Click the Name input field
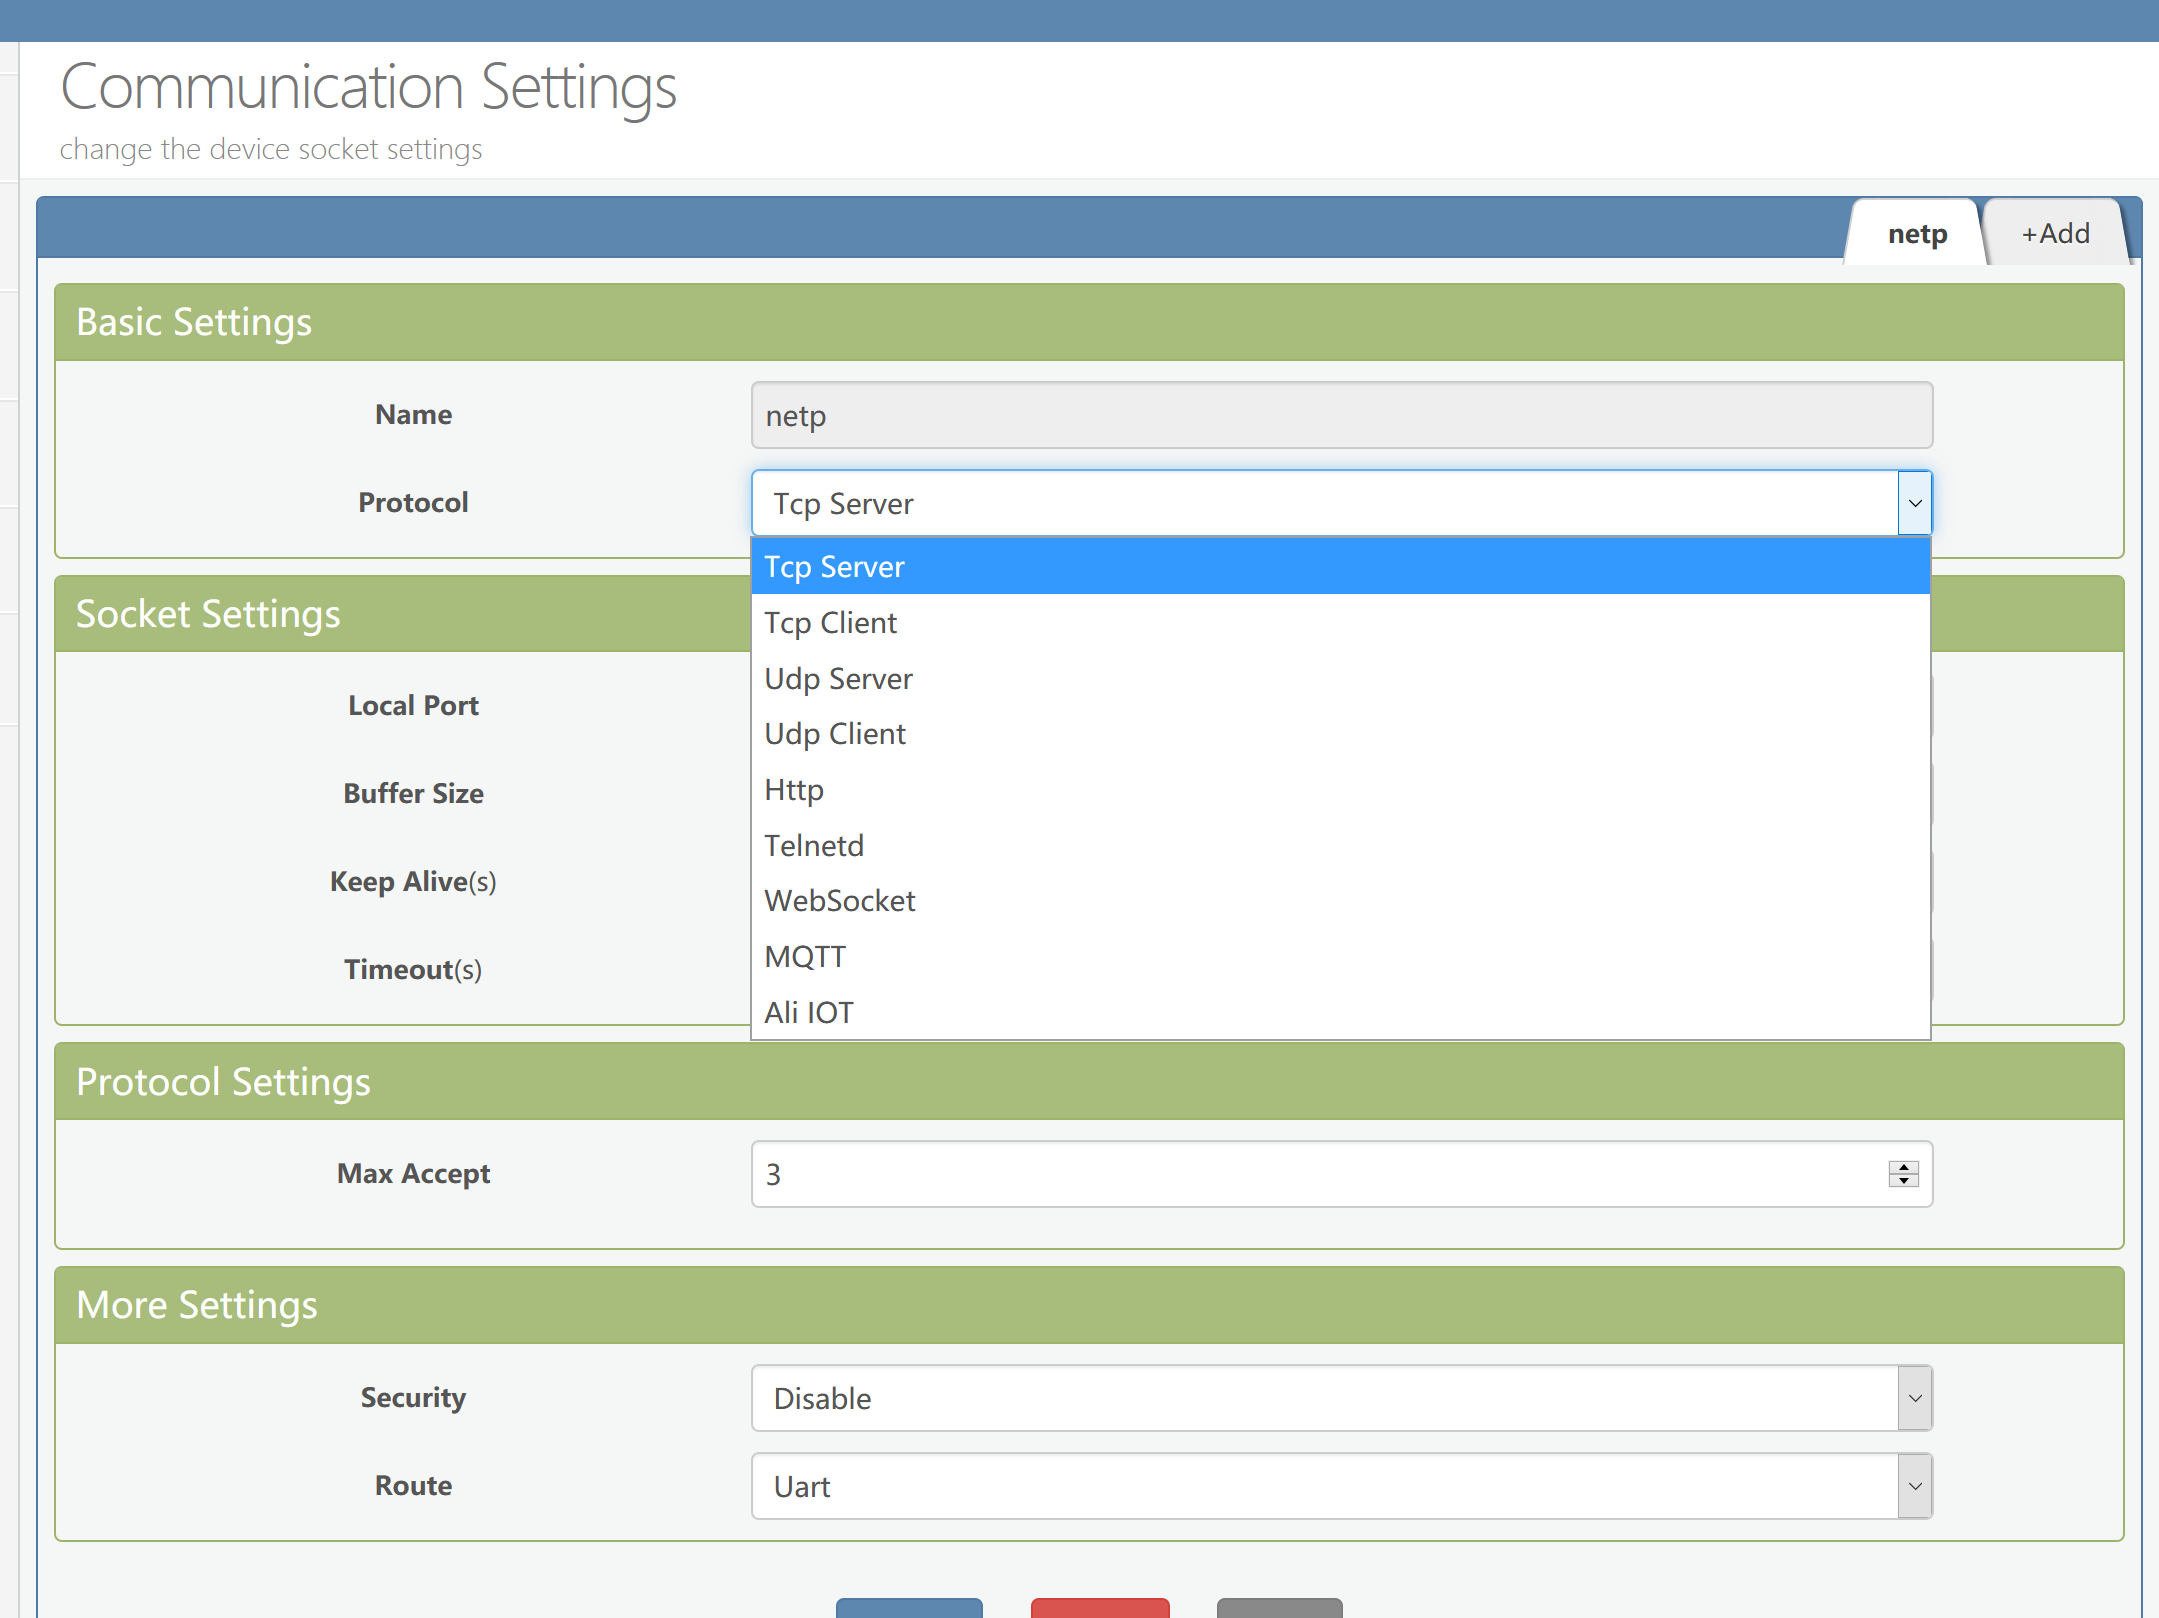The image size is (2159, 1618). (x=1340, y=415)
